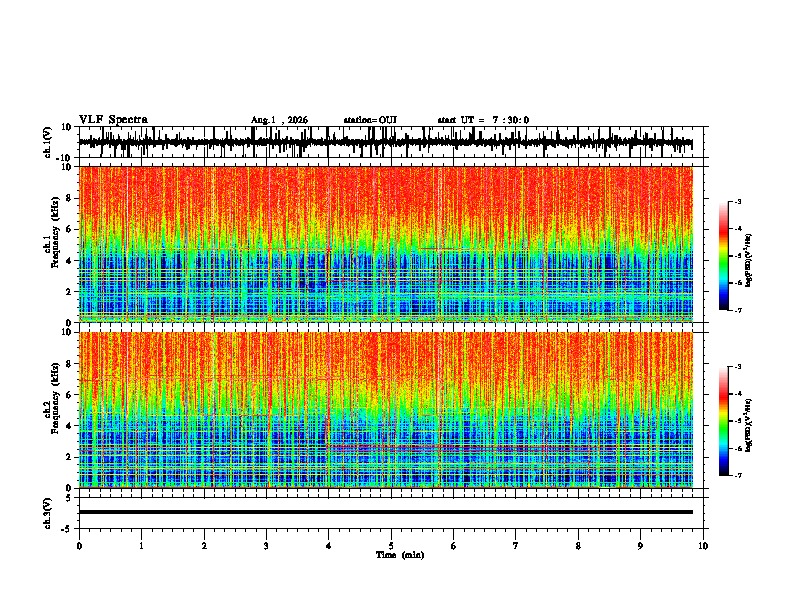
Task: Click the ch.3(V) axis label
Action: point(48,514)
